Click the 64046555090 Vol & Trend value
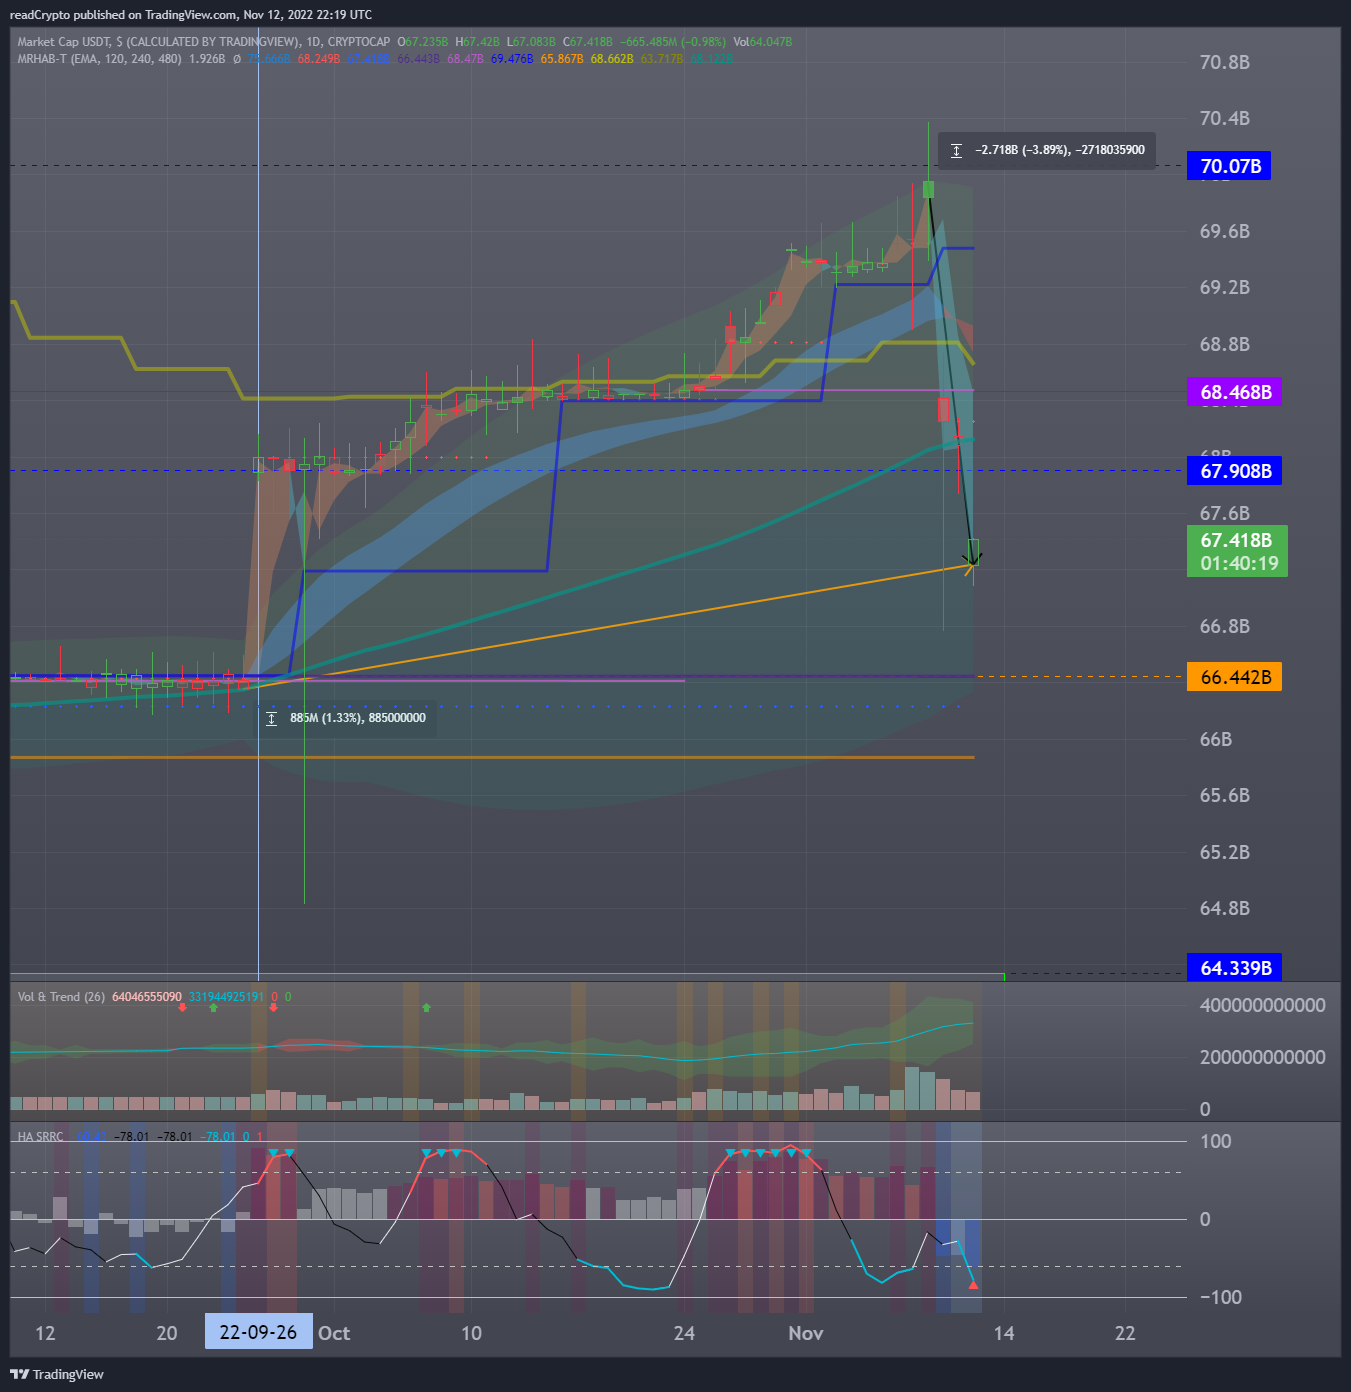Screen dimensions: 1351x1392 coord(147,997)
